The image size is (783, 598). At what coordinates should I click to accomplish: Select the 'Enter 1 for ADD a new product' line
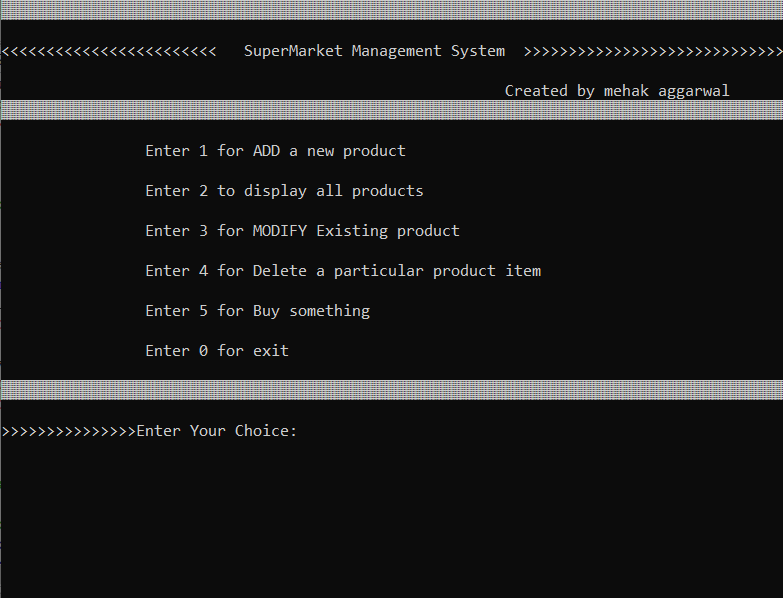click(275, 151)
